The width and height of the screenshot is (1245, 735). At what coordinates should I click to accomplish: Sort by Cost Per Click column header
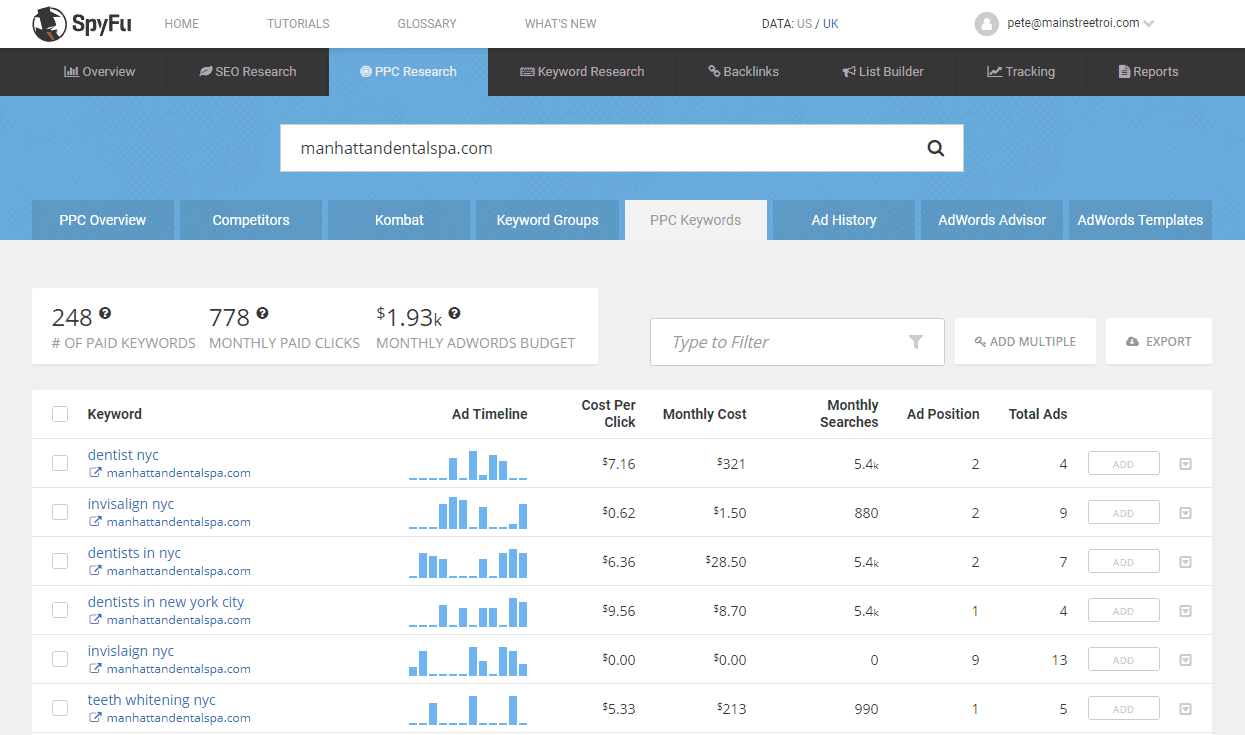pos(609,414)
